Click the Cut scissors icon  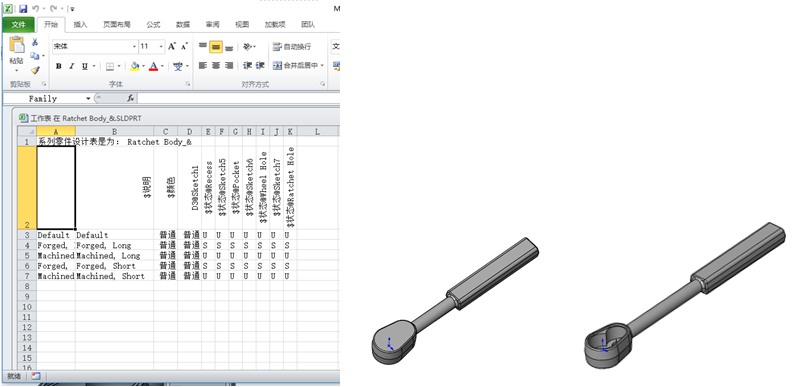click(x=35, y=42)
